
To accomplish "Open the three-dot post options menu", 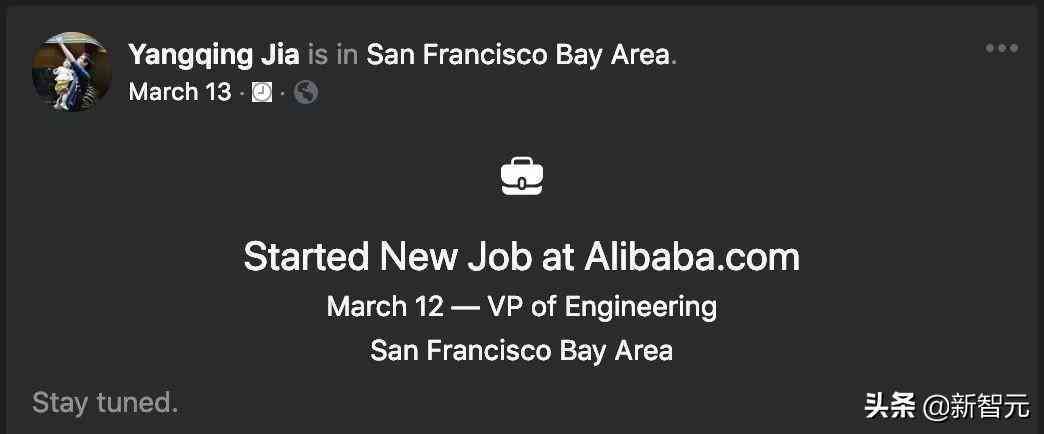I will coord(1001,49).
